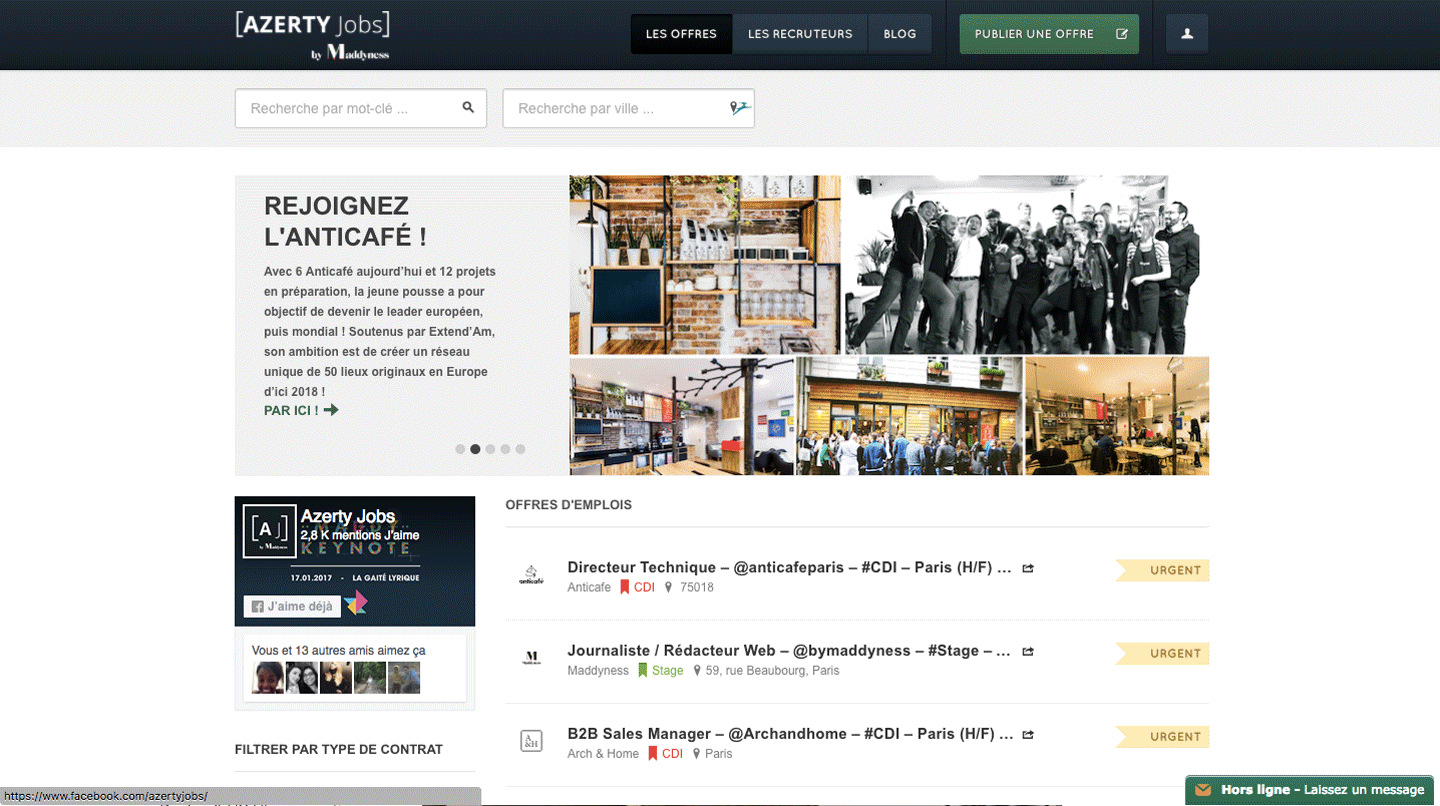Go to the Blog menu item

point(900,34)
